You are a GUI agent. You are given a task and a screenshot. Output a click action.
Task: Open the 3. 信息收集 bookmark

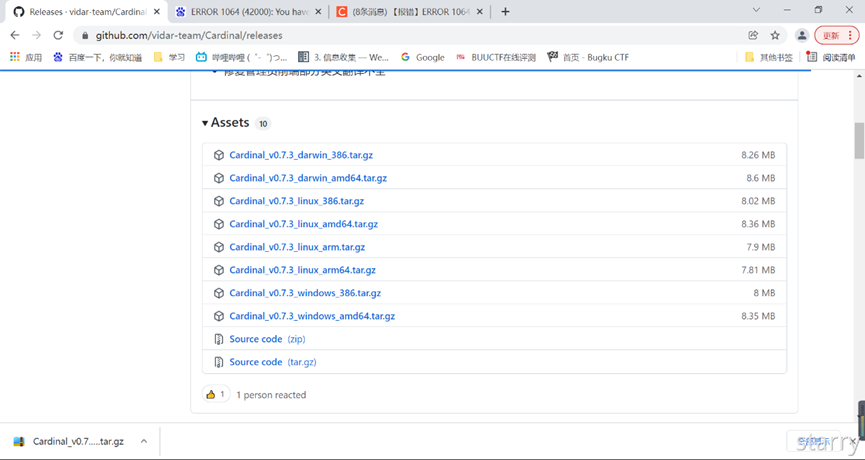[343, 57]
